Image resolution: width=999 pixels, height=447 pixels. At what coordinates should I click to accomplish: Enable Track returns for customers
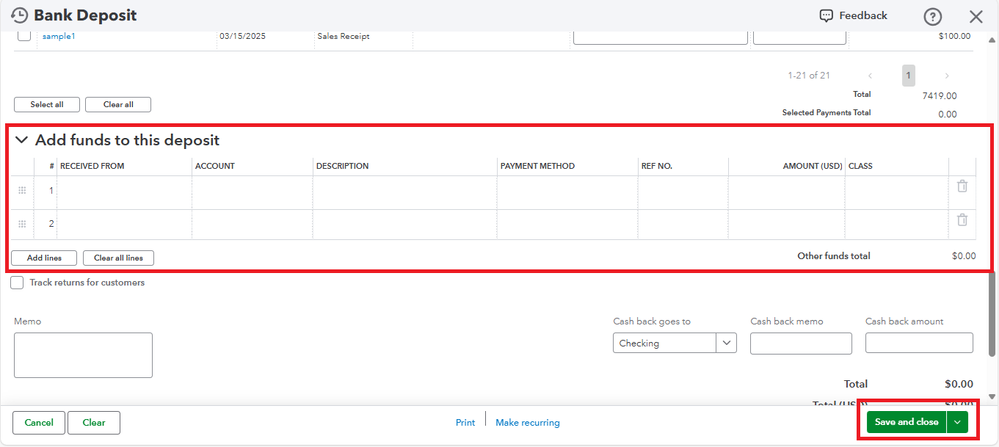[x=17, y=283]
